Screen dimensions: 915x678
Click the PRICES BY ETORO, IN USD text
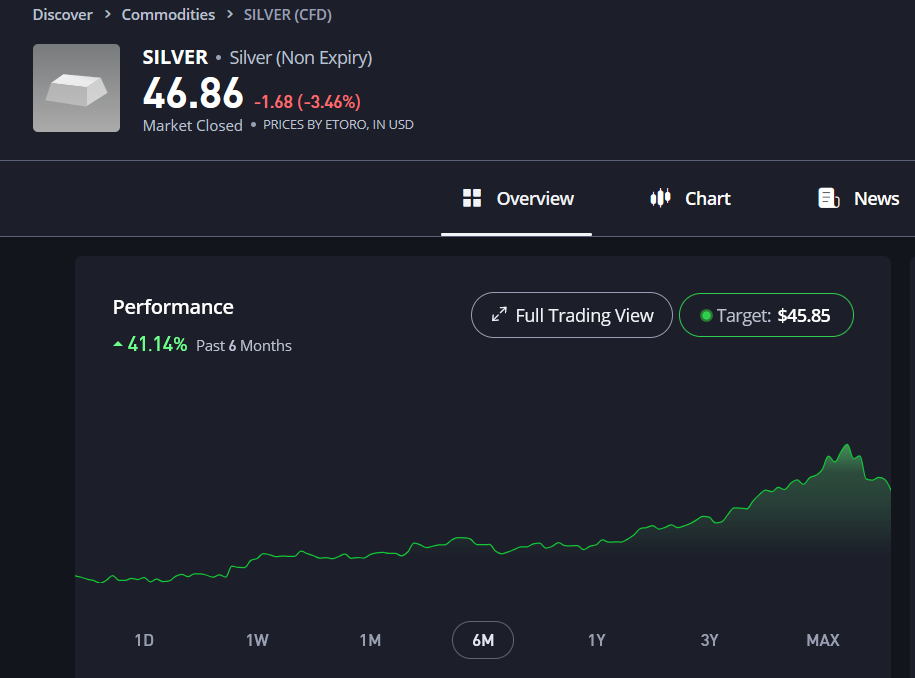338,125
